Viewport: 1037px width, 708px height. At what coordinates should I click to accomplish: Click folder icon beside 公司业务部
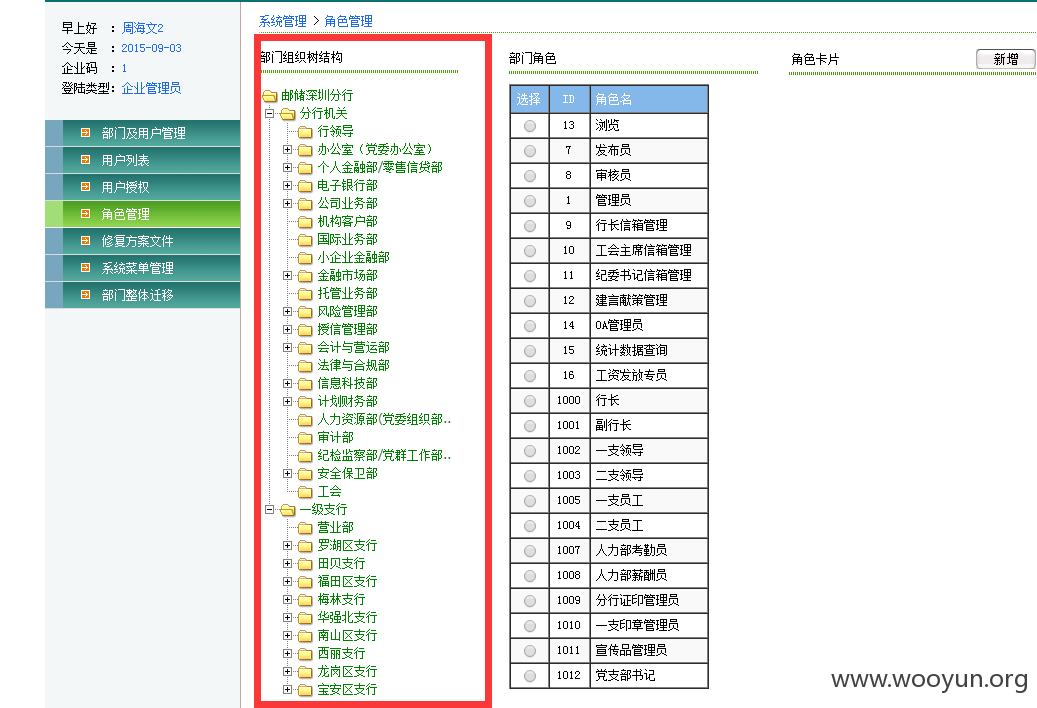305,204
